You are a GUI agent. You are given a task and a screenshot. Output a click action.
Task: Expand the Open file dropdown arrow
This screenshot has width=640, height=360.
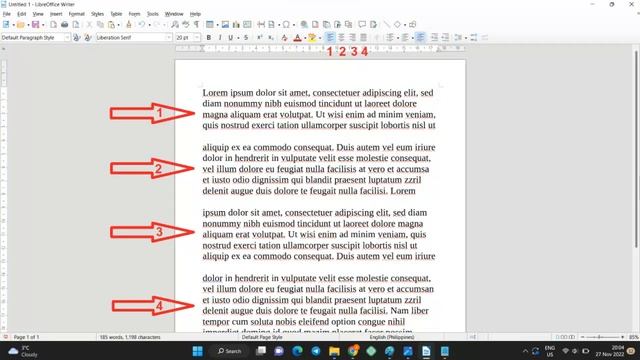point(28,25)
